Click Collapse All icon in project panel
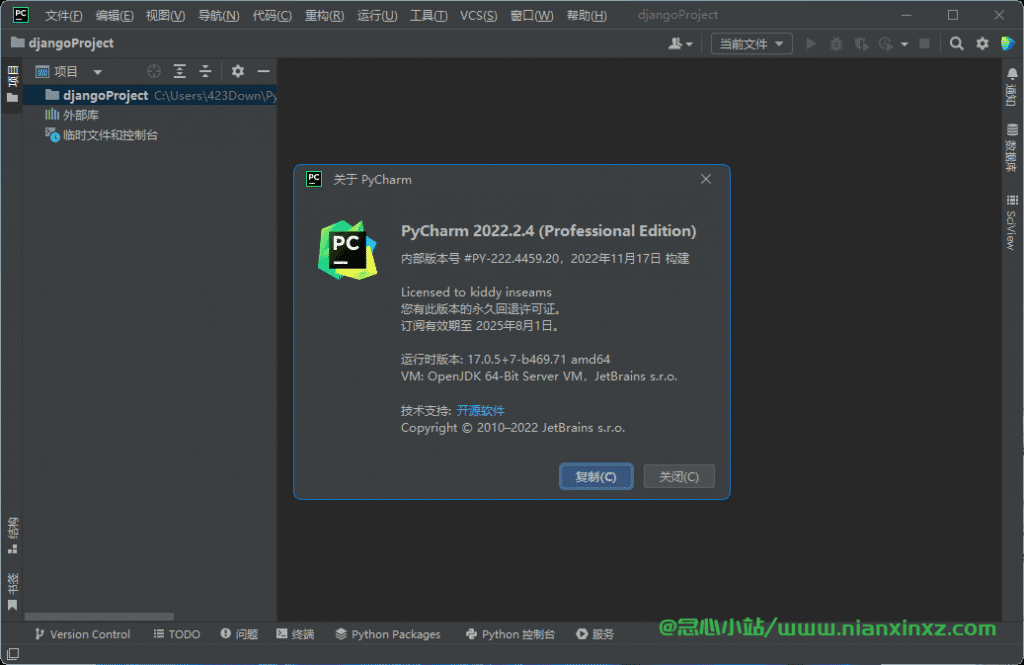The width and height of the screenshot is (1024, 665). coord(205,71)
